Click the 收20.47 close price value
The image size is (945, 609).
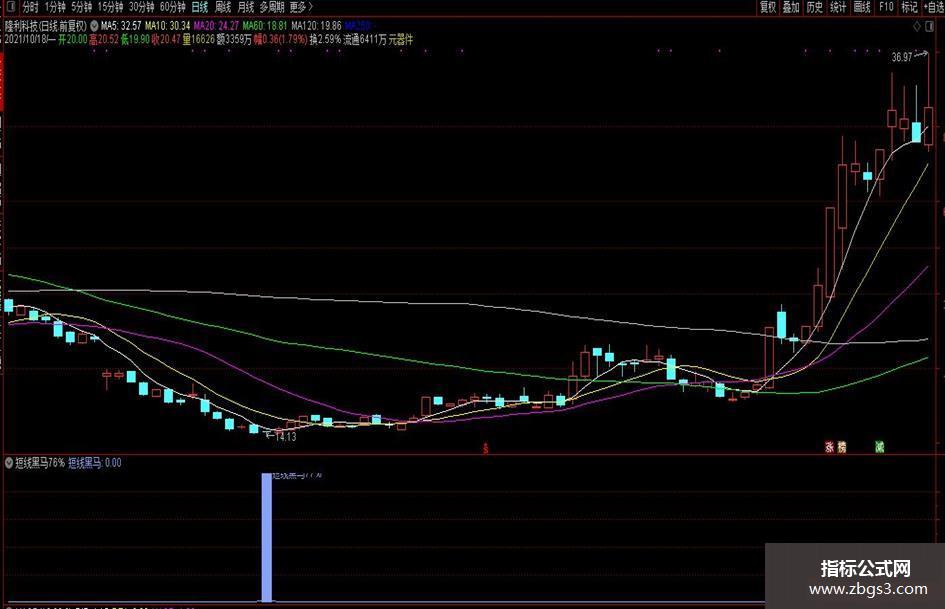point(166,39)
